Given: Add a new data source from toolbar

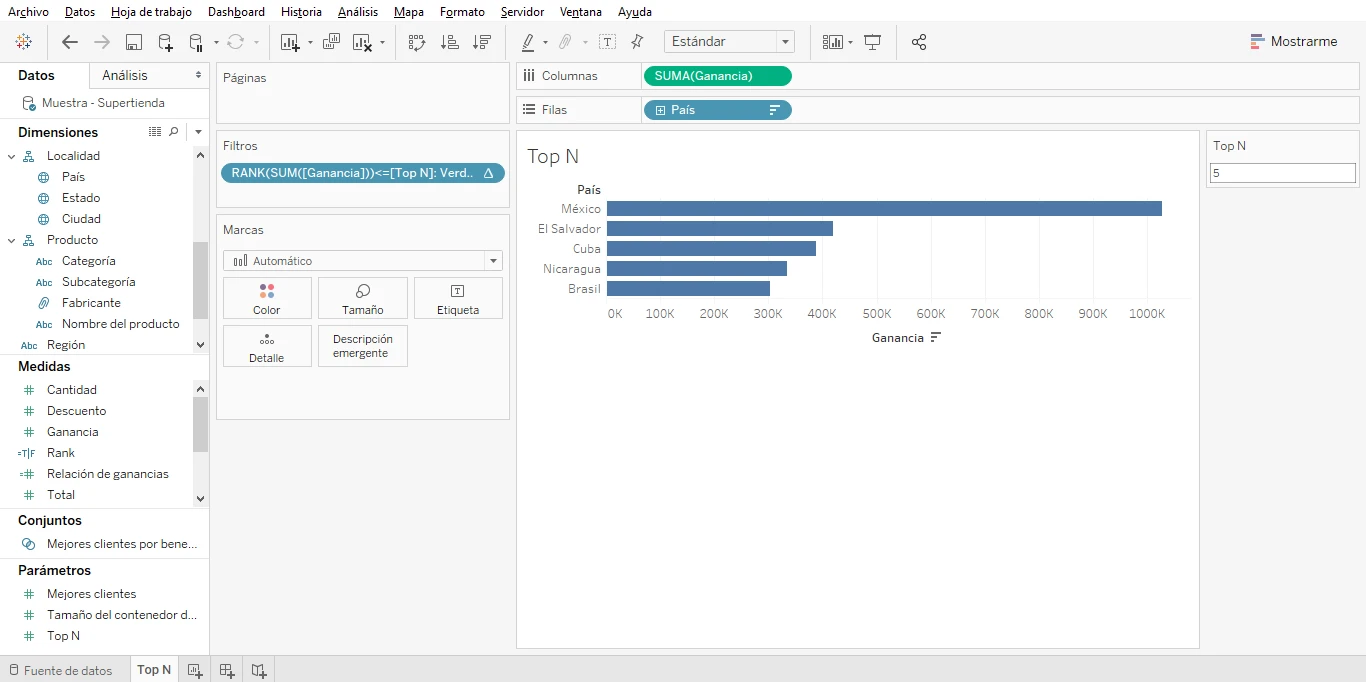Looking at the screenshot, I should pos(166,42).
